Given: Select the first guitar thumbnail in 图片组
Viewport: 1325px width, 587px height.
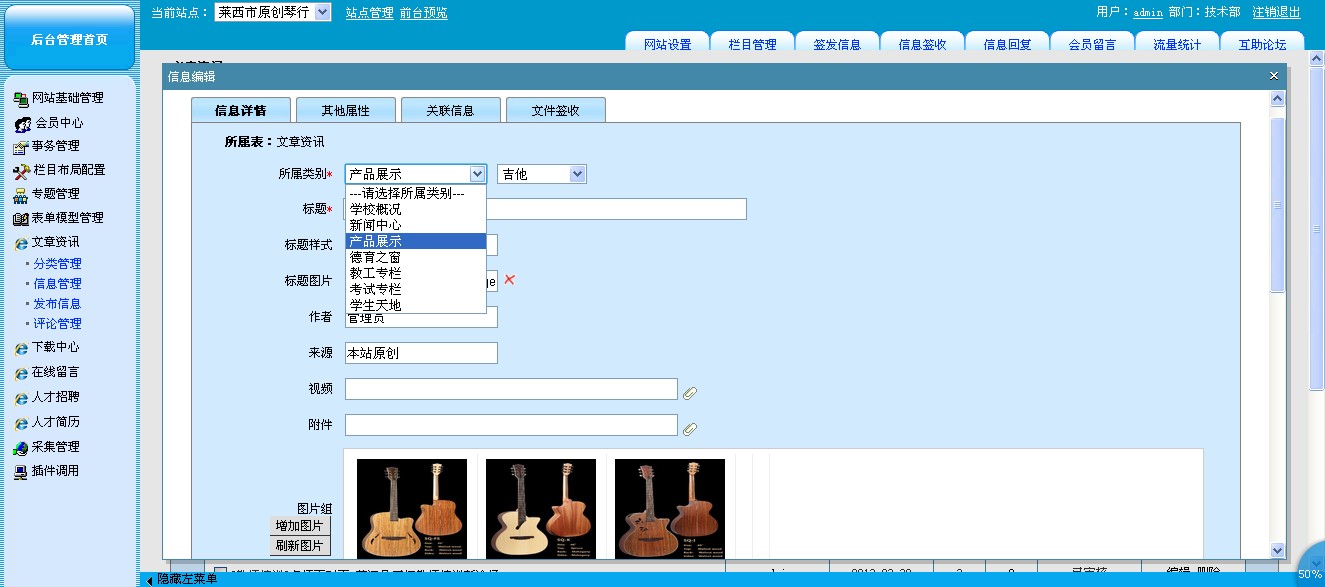Looking at the screenshot, I should [411, 508].
